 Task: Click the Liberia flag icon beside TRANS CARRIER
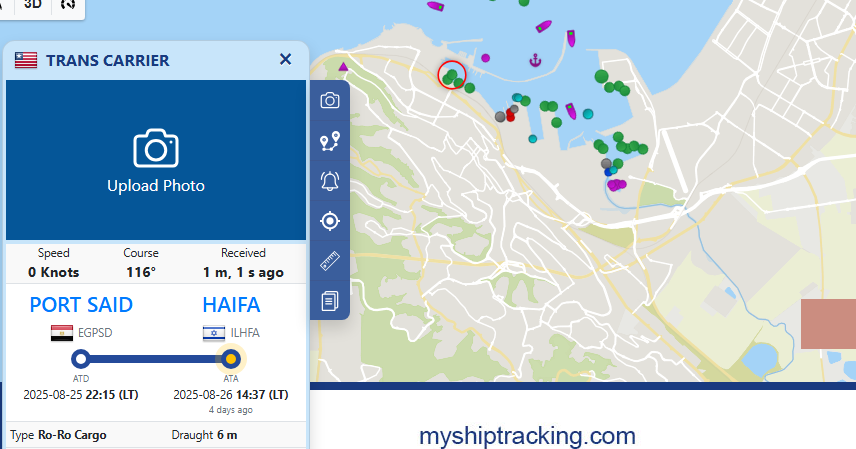coord(26,60)
